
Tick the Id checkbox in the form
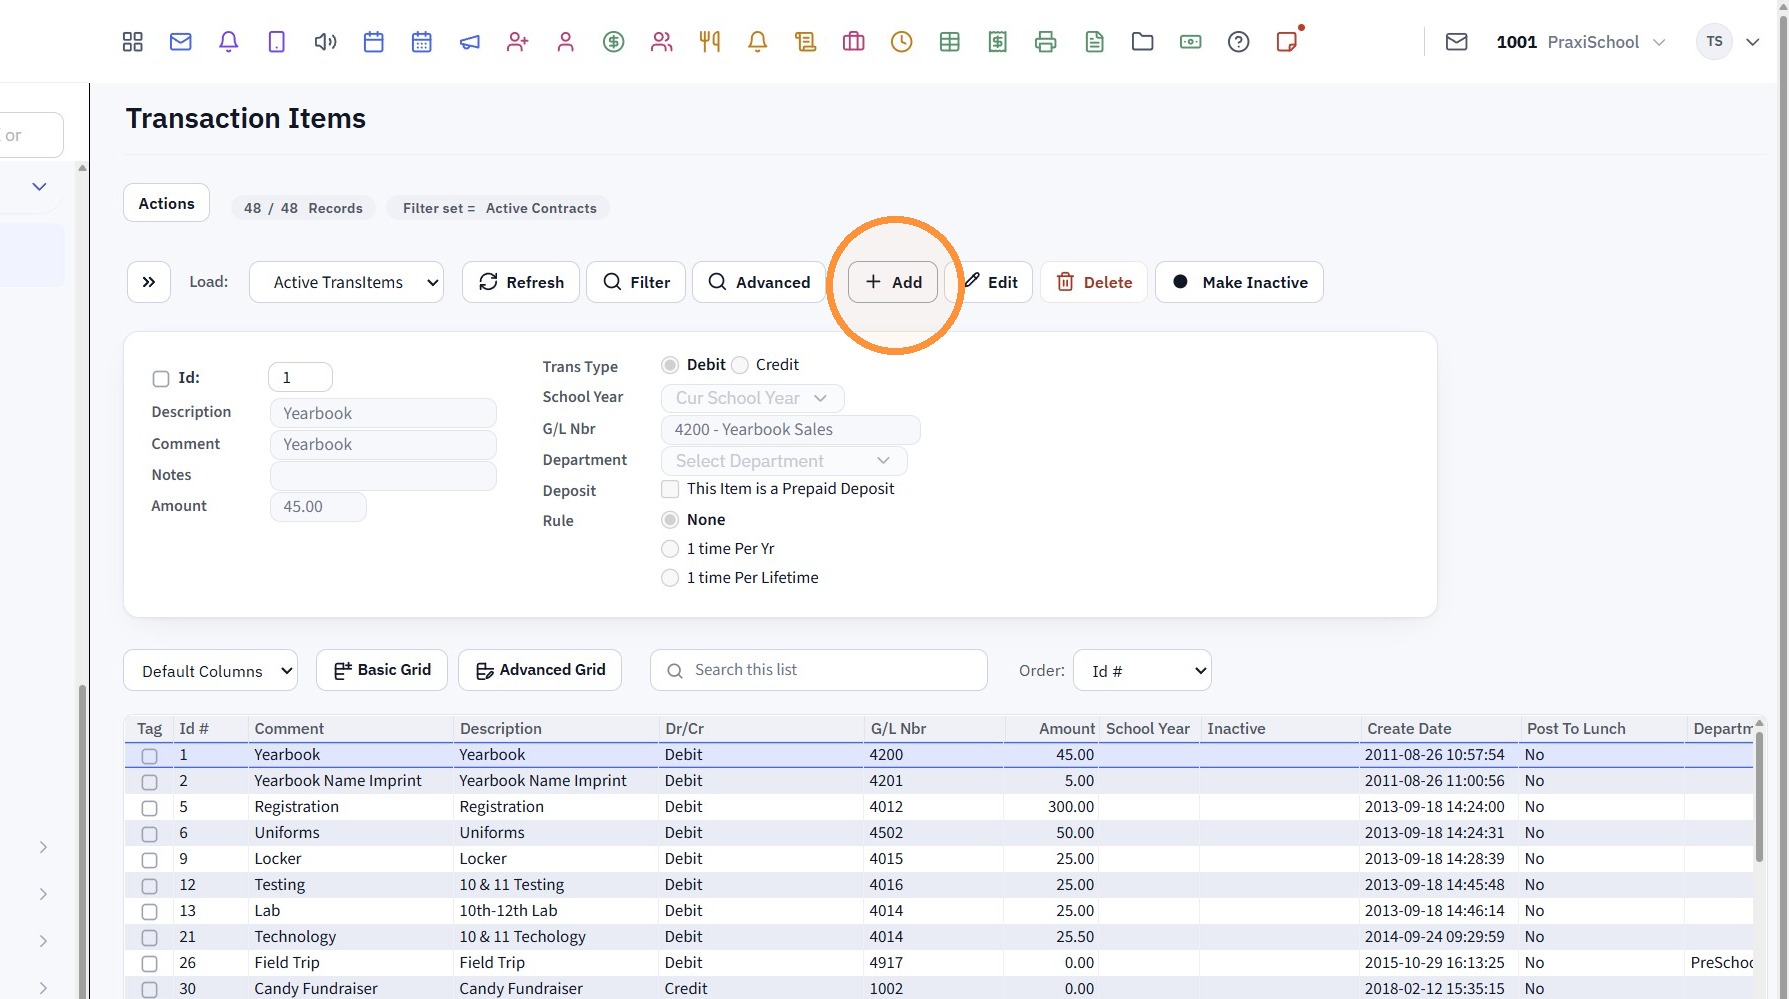[x=161, y=379]
